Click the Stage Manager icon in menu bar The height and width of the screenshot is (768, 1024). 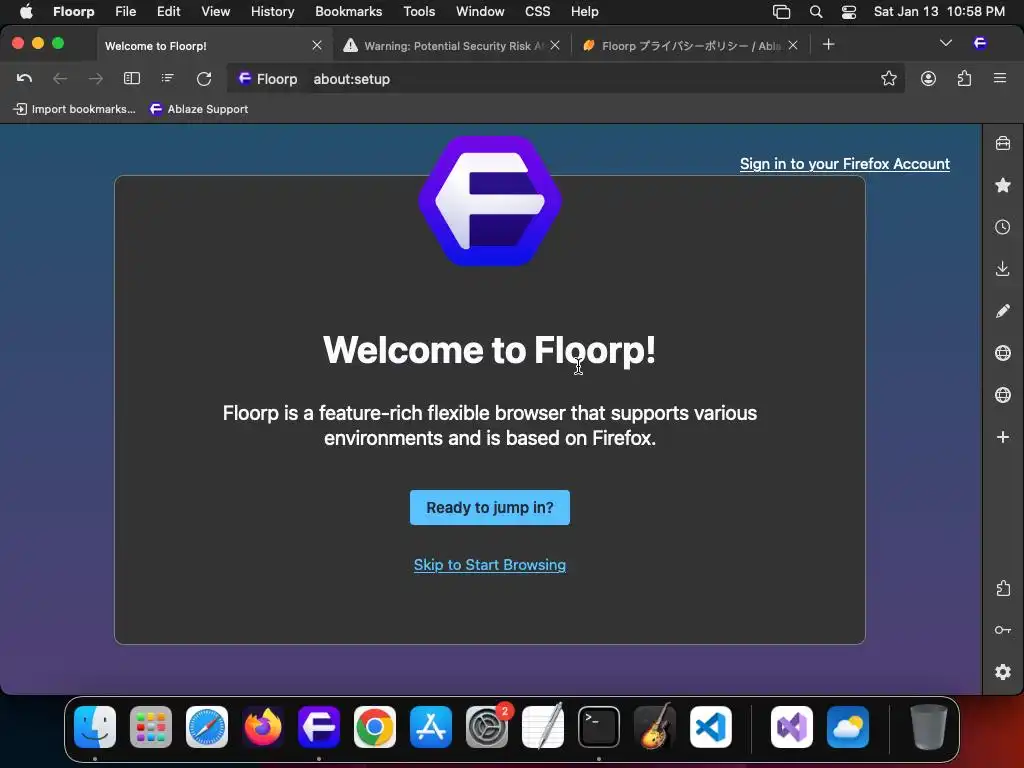(781, 12)
